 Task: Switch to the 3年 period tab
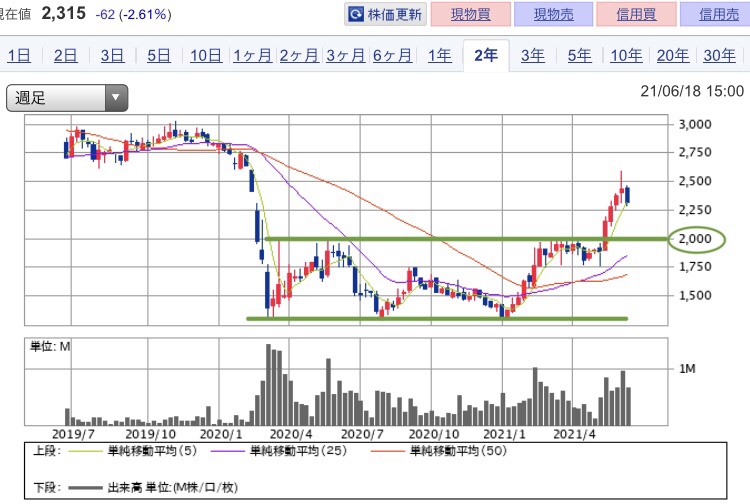[x=533, y=55]
